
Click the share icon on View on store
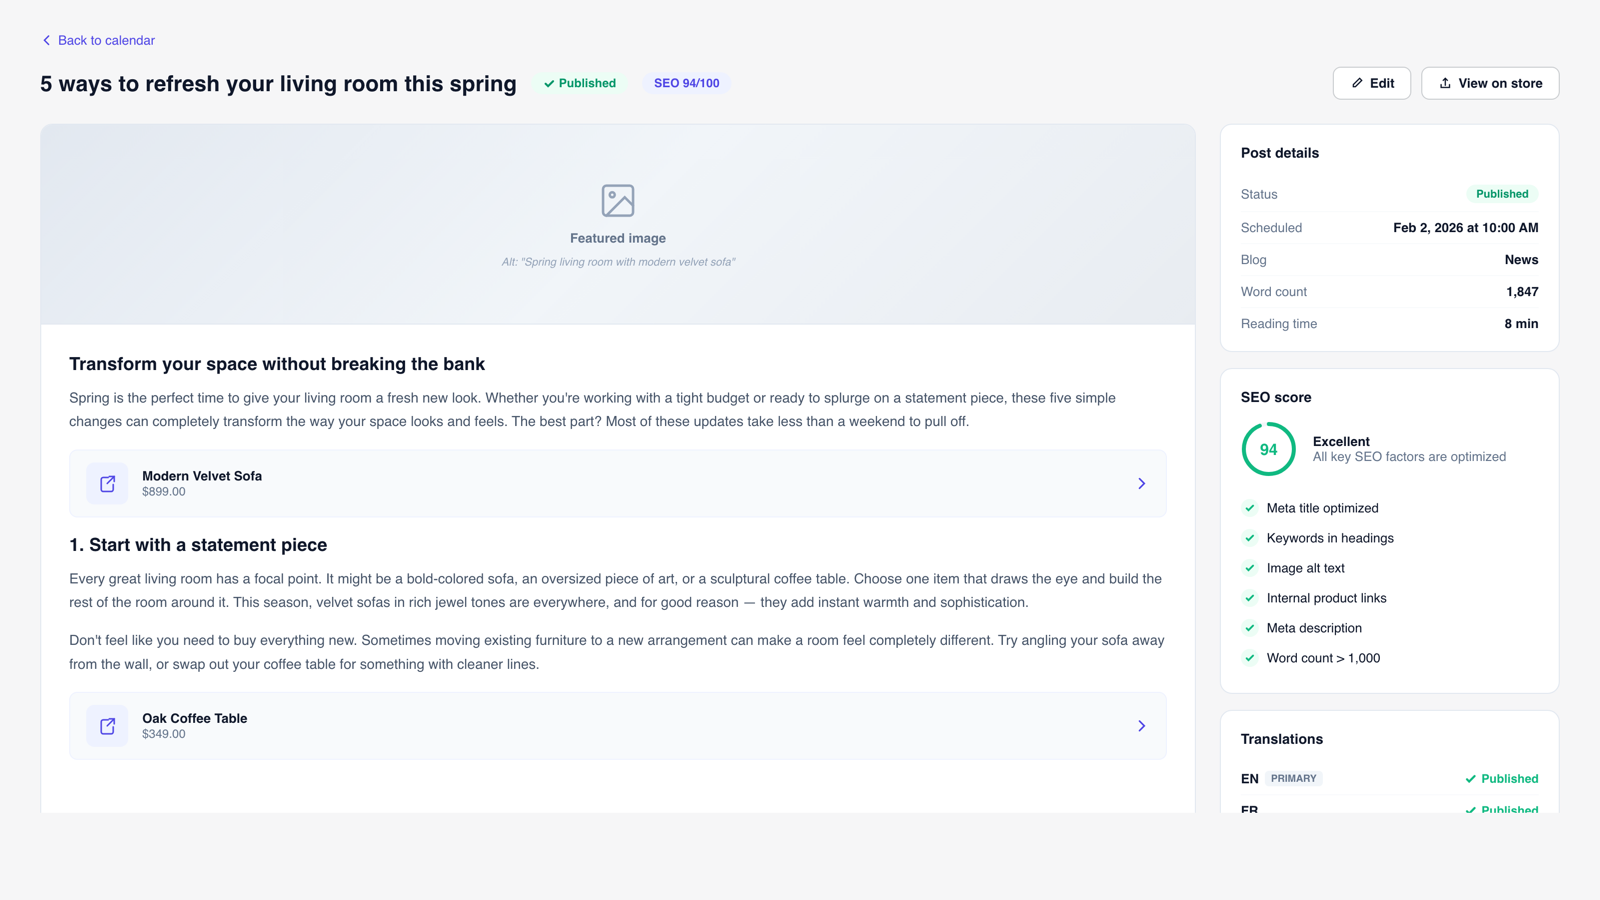[x=1445, y=83]
